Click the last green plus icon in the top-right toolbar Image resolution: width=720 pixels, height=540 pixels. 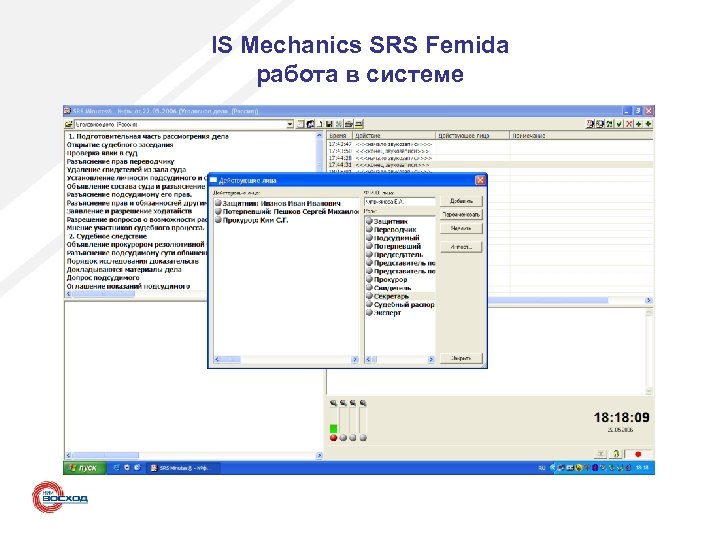coord(648,124)
